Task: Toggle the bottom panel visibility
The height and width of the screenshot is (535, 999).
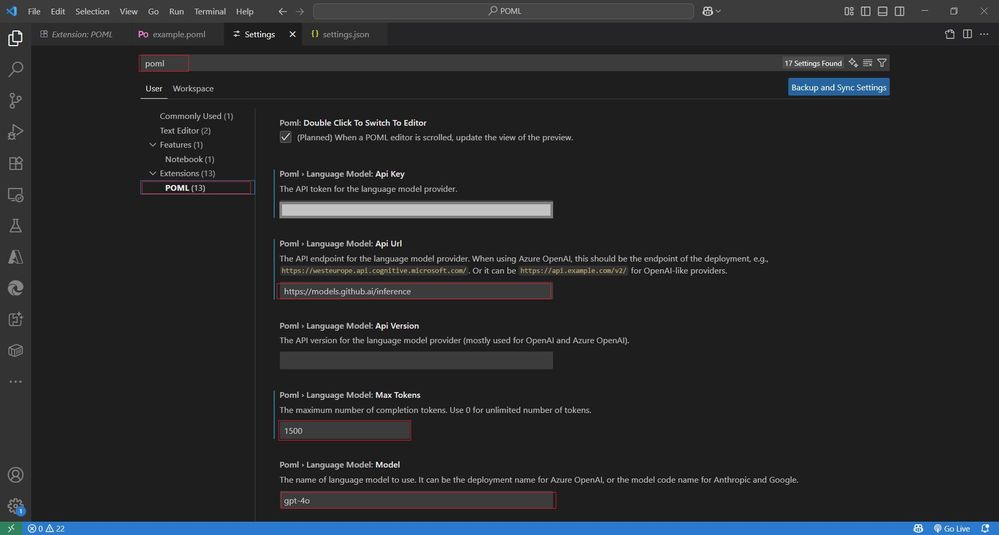Action: [882, 11]
